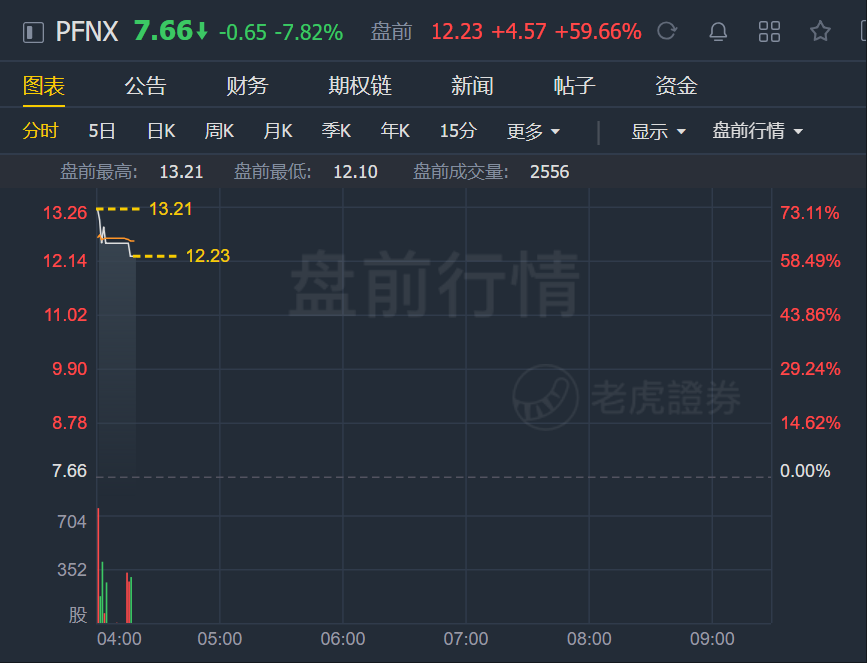This screenshot has width=867, height=663.
Task: Click the refresh quote icon
Action: (667, 31)
